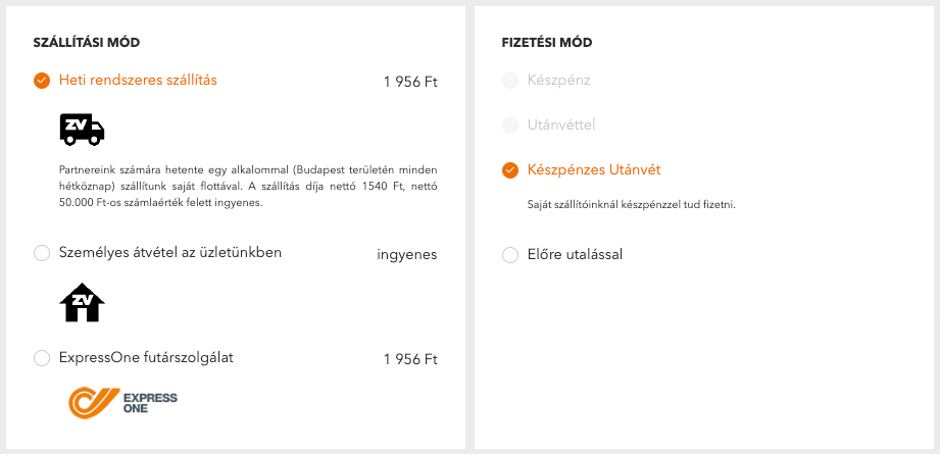Click the 1 956 Ft price of ExpressOne

410,359
